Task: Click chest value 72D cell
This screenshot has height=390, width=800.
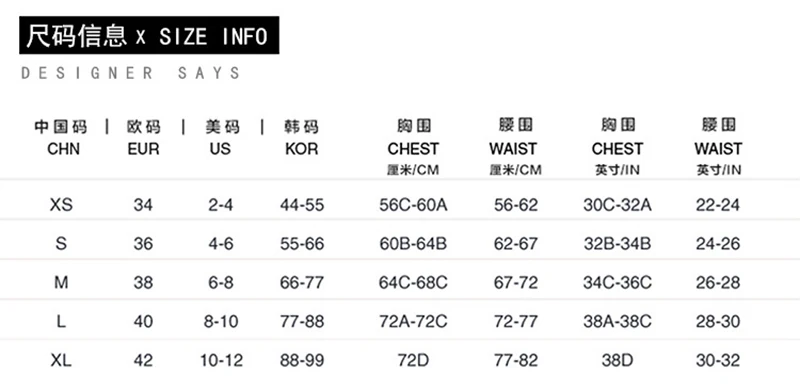Action: coord(413,360)
